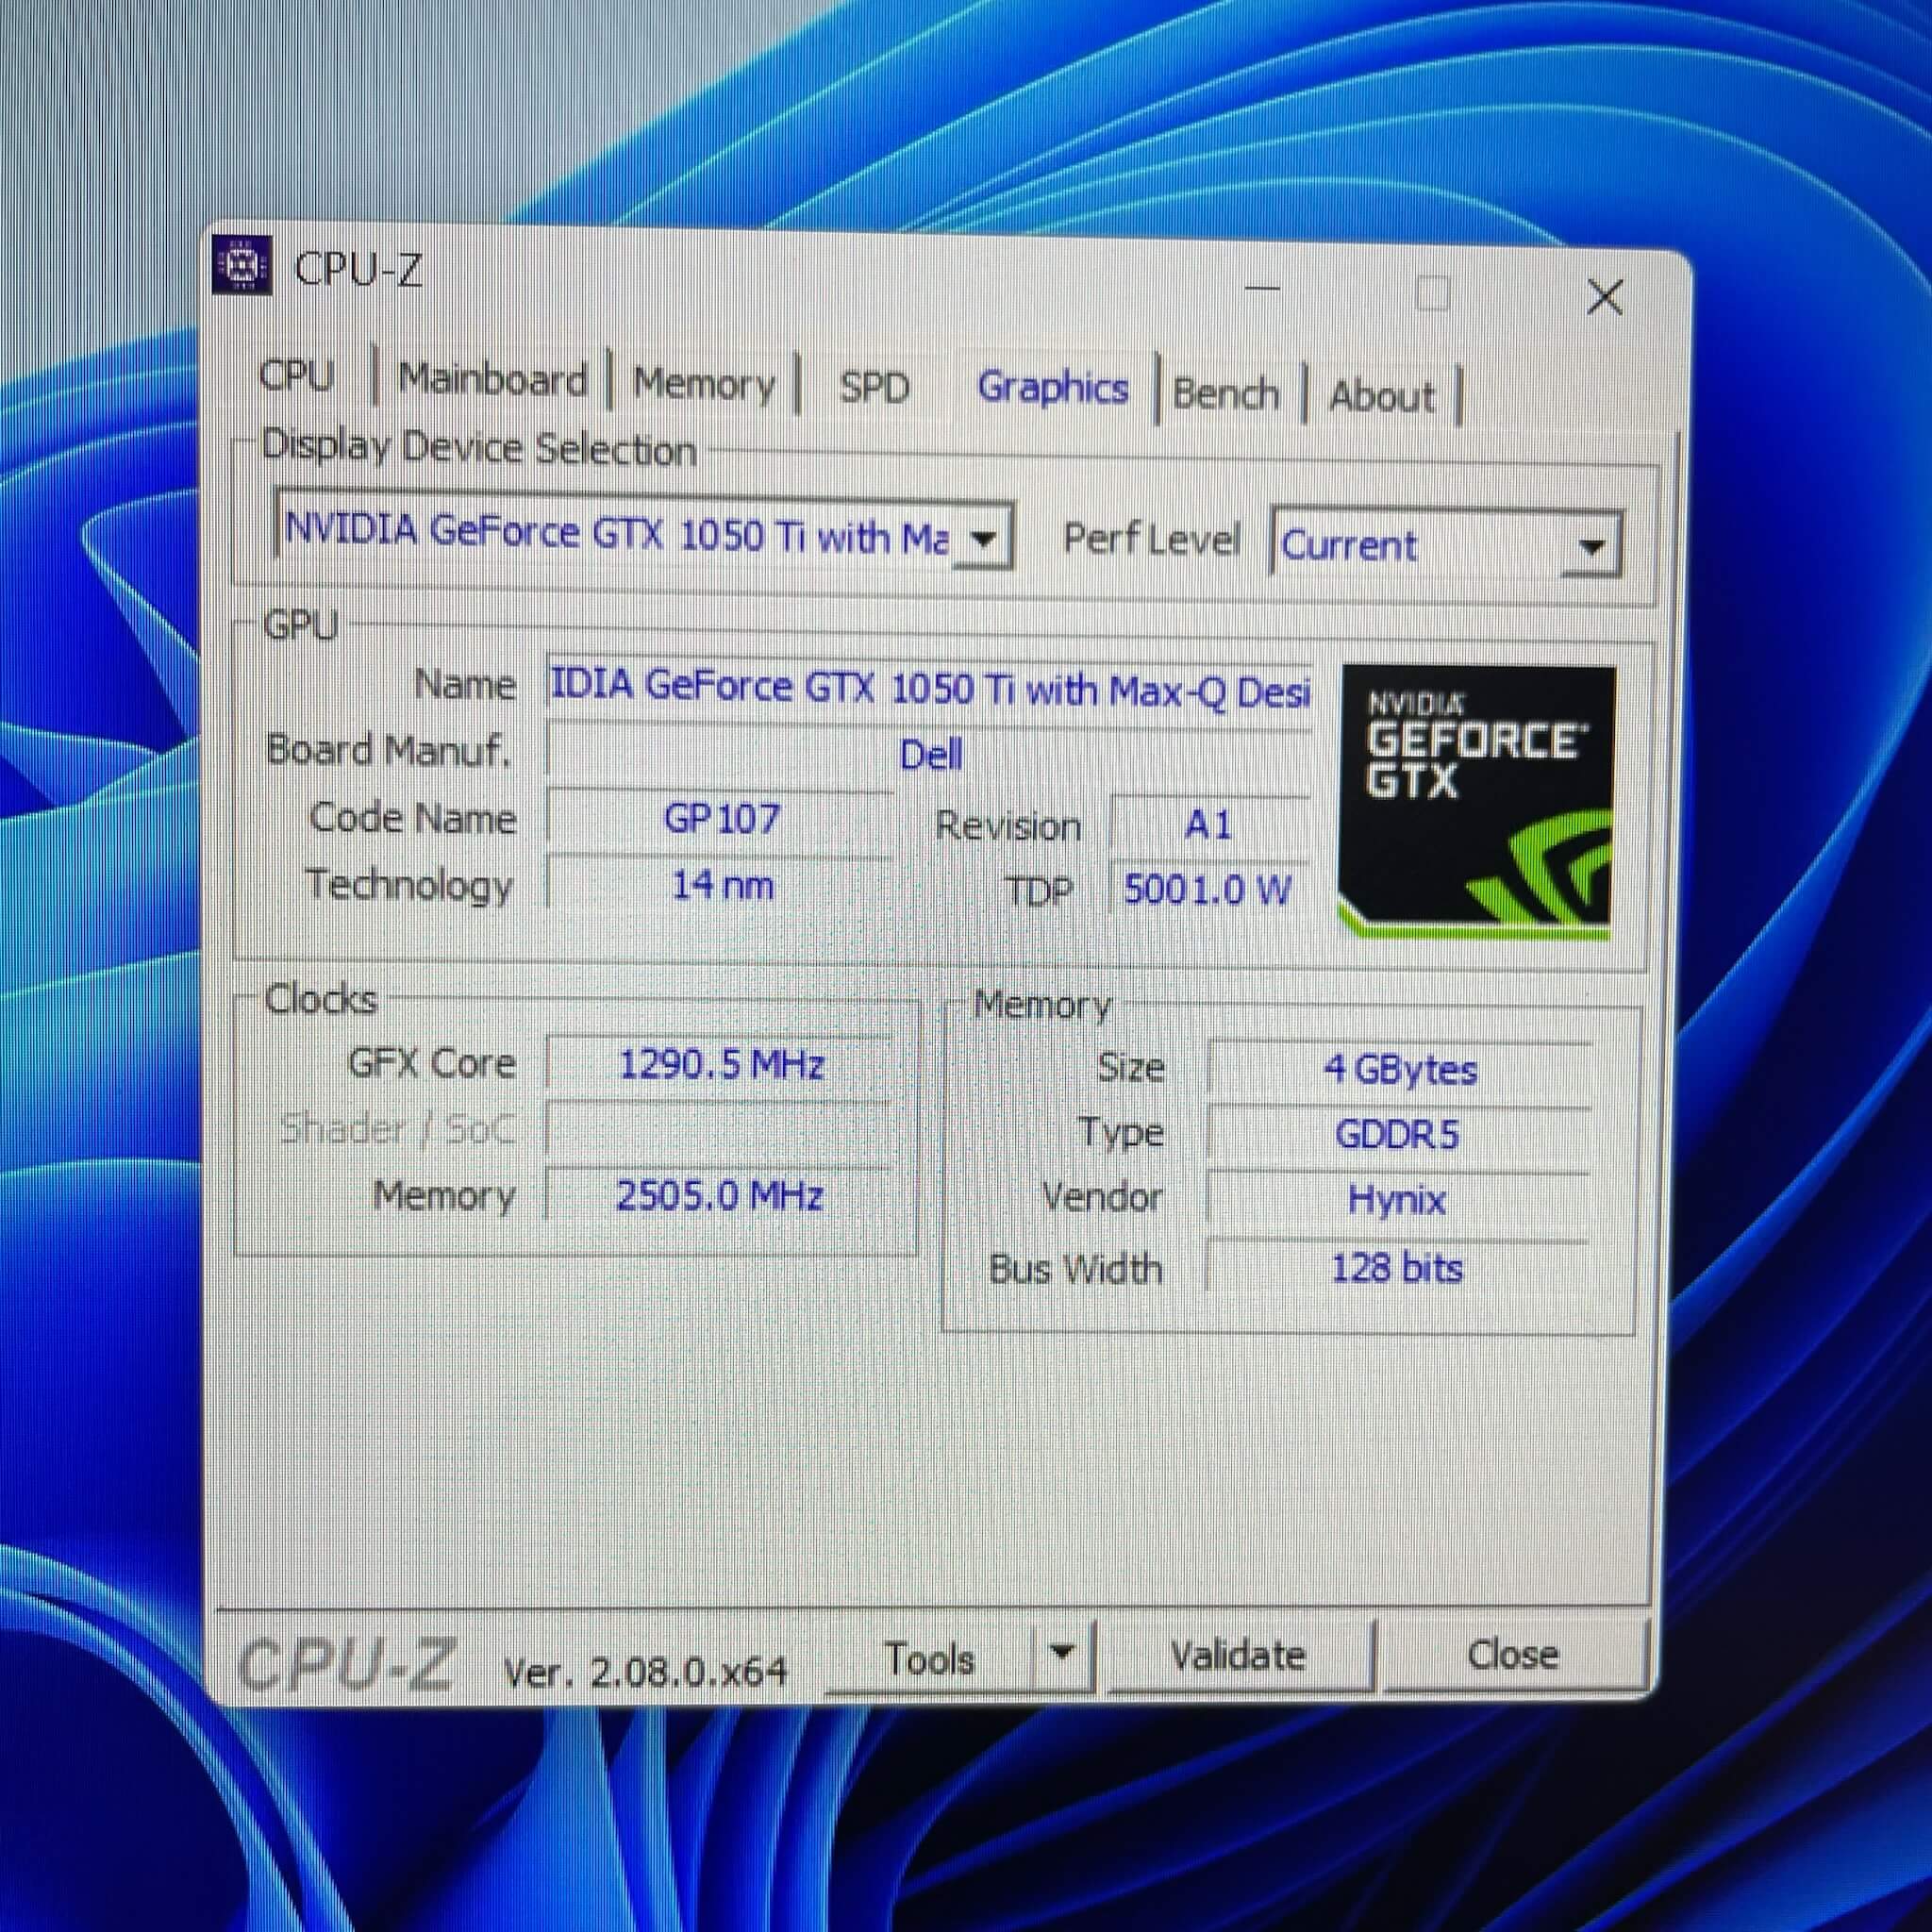Expand the Perf Level dropdown
Viewport: 1932px width, 1932px height.
[1590, 547]
